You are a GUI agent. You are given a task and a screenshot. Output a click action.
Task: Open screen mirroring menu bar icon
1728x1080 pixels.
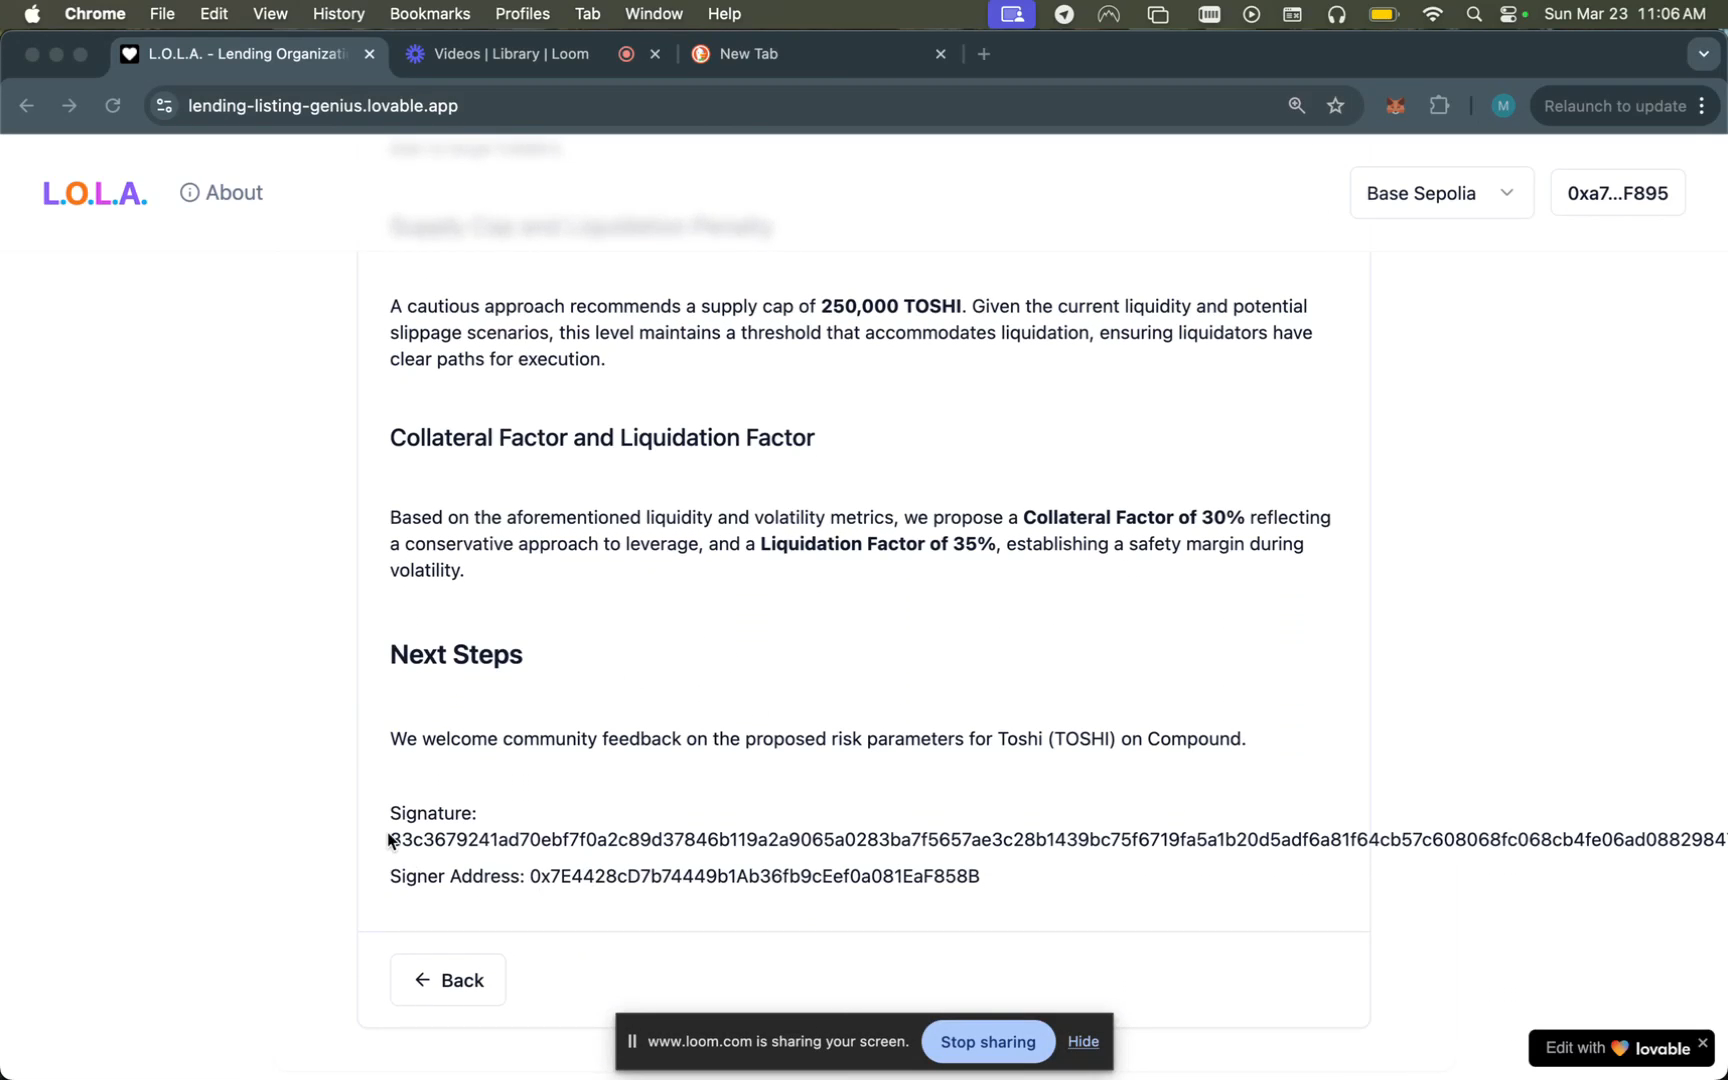pyautogui.click(x=1012, y=14)
